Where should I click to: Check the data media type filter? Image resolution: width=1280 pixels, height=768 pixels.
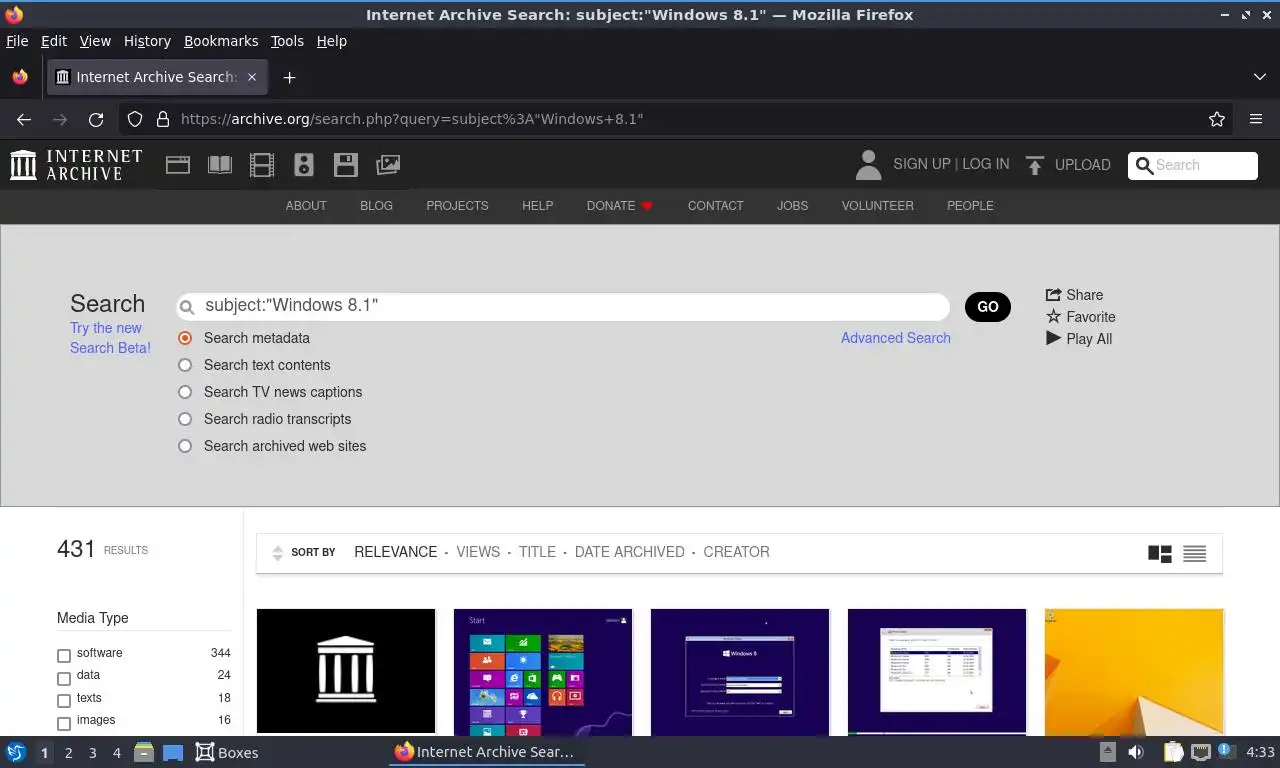[x=64, y=678]
